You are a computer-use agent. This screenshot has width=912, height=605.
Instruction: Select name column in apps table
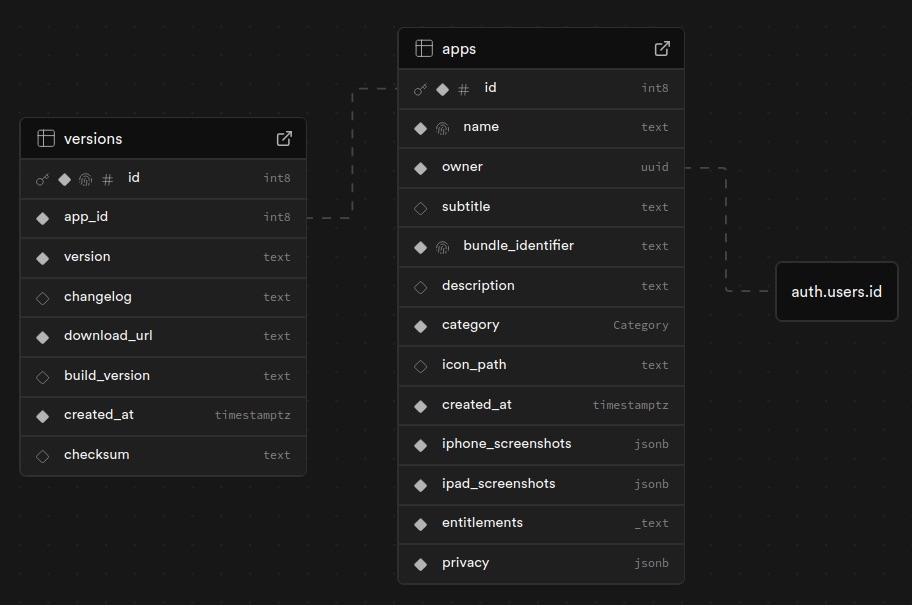pos(481,127)
